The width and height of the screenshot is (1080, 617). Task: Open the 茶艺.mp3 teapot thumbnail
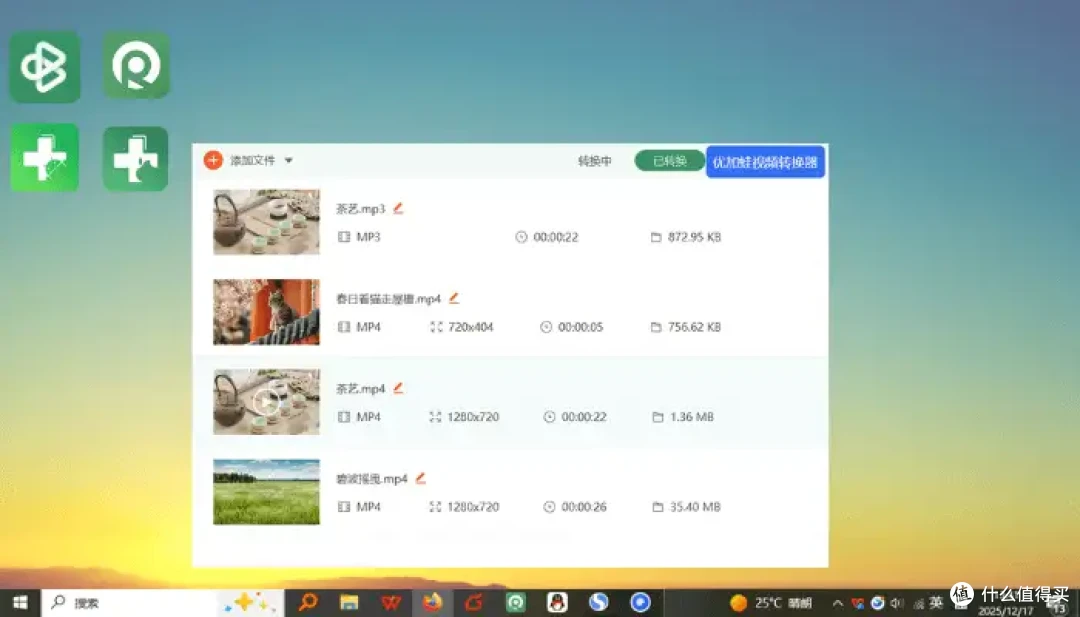[x=267, y=222]
